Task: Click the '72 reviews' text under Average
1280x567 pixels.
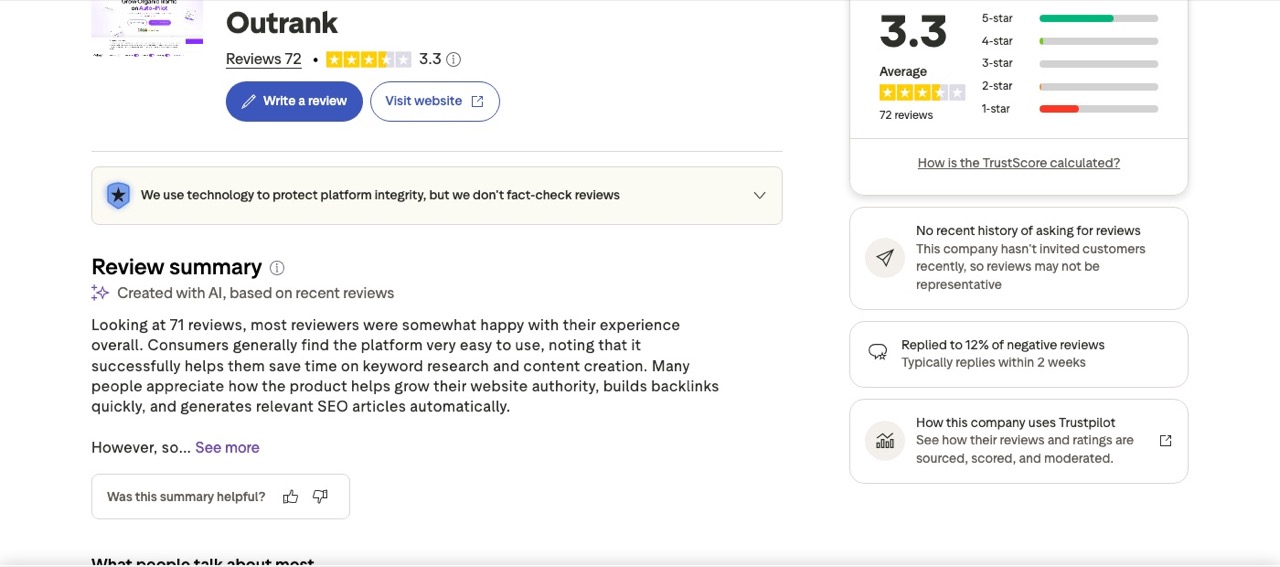Action: [906, 115]
